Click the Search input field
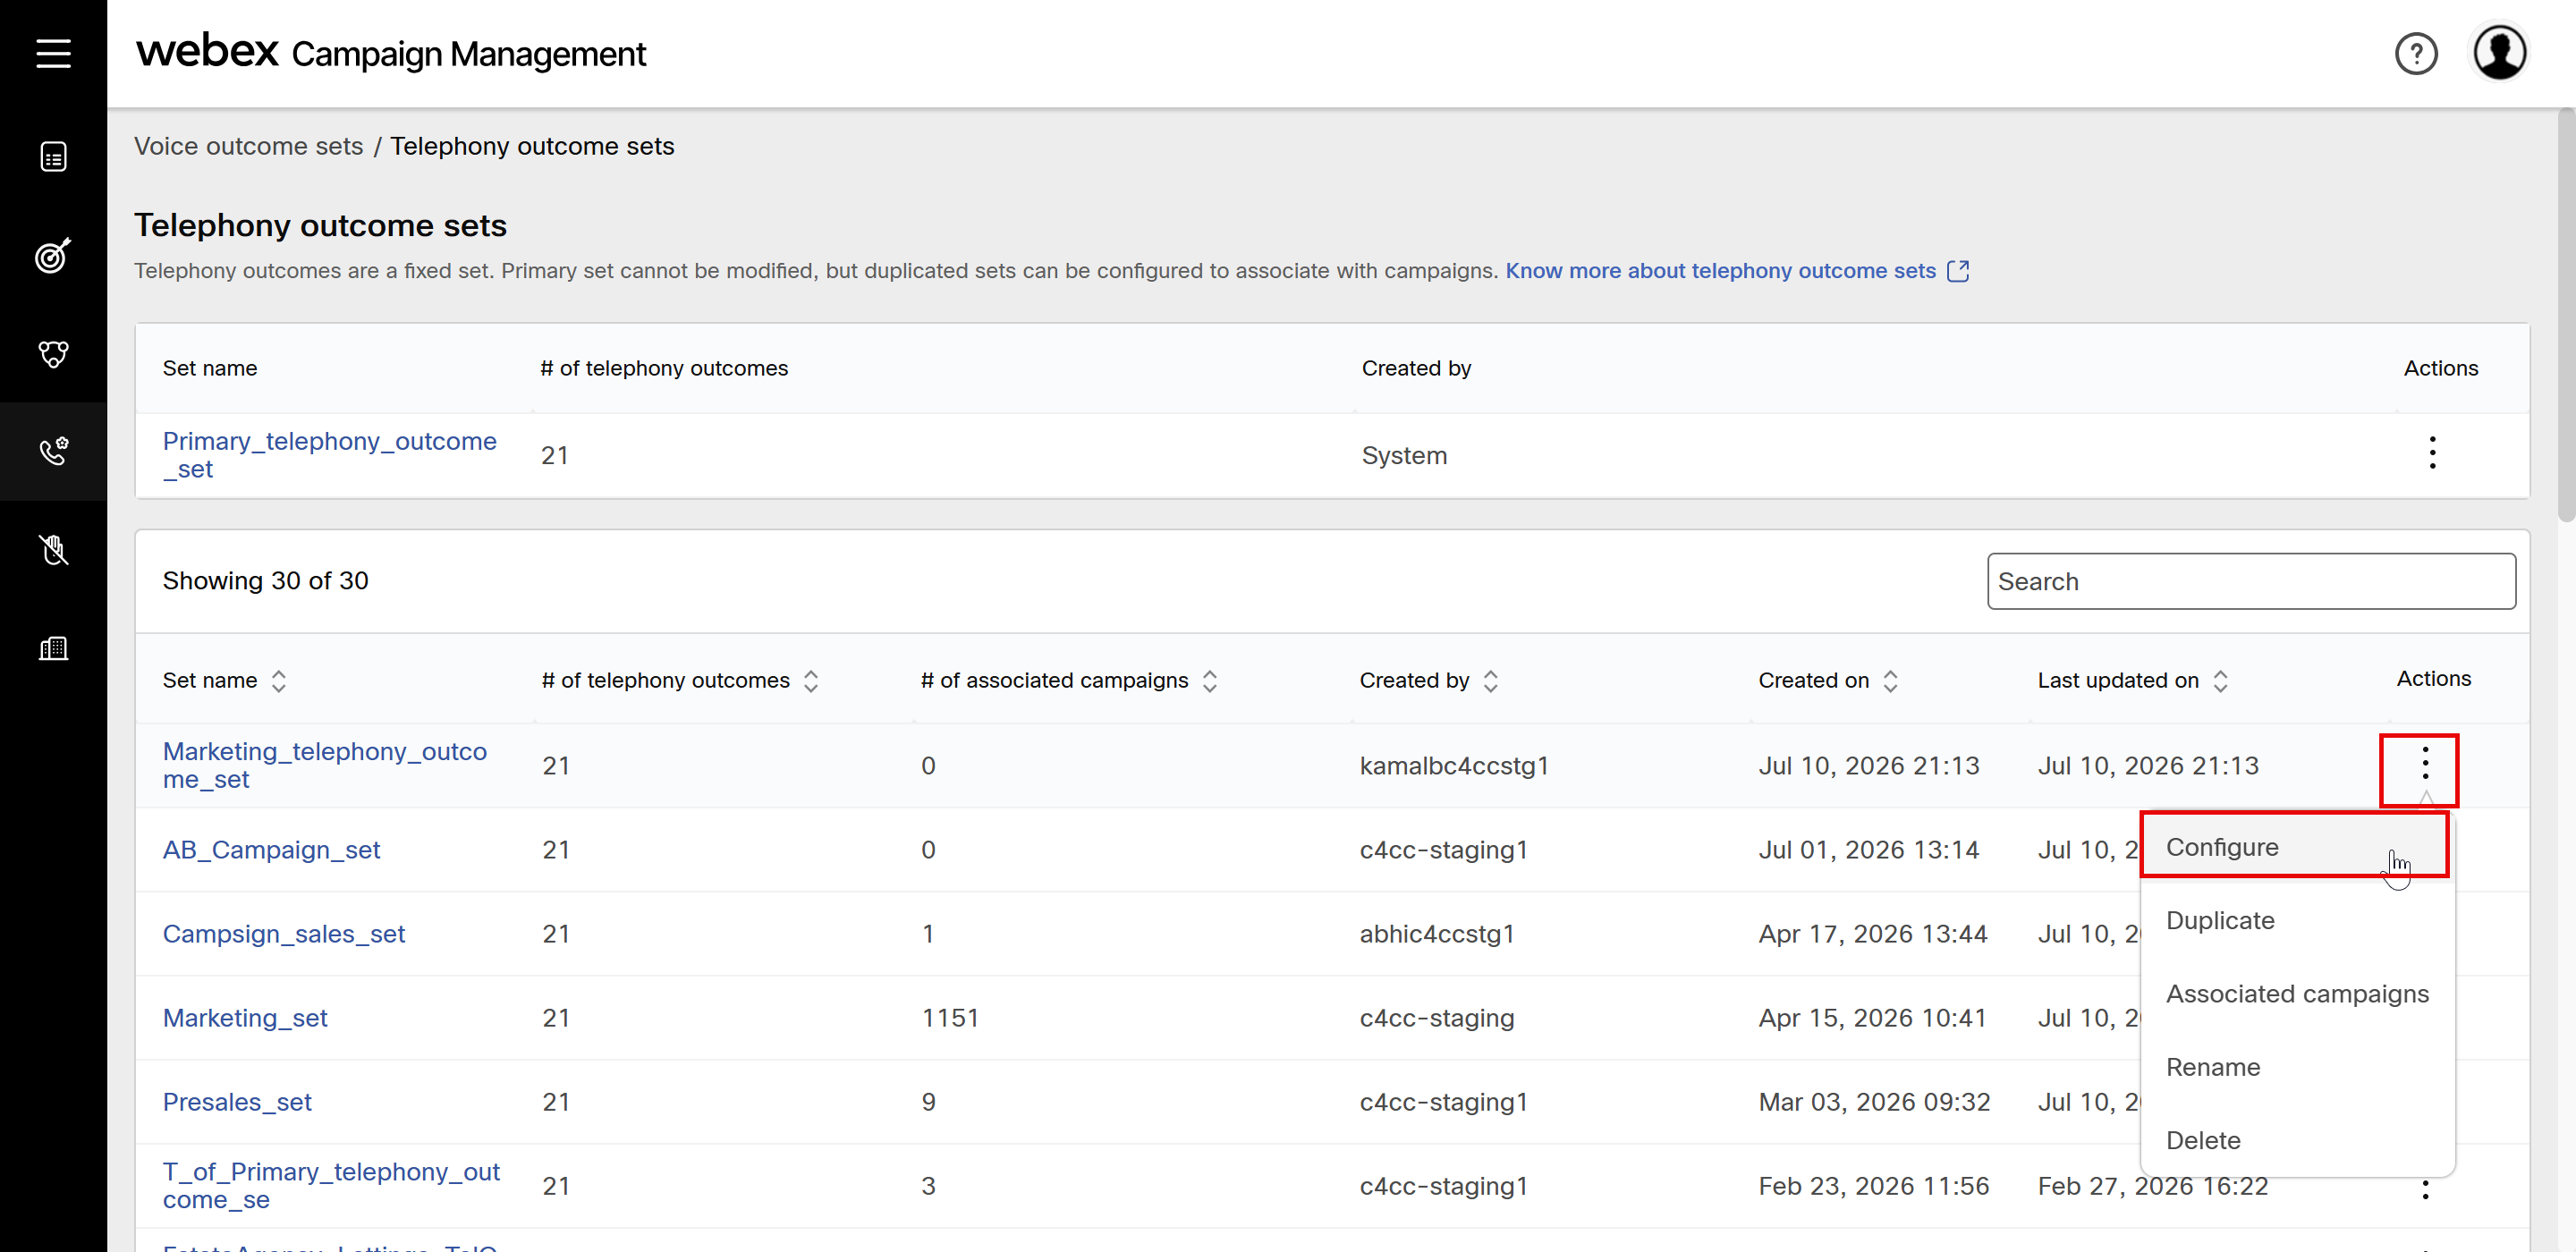Image resolution: width=2576 pixels, height=1252 pixels. click(2250, 581)
